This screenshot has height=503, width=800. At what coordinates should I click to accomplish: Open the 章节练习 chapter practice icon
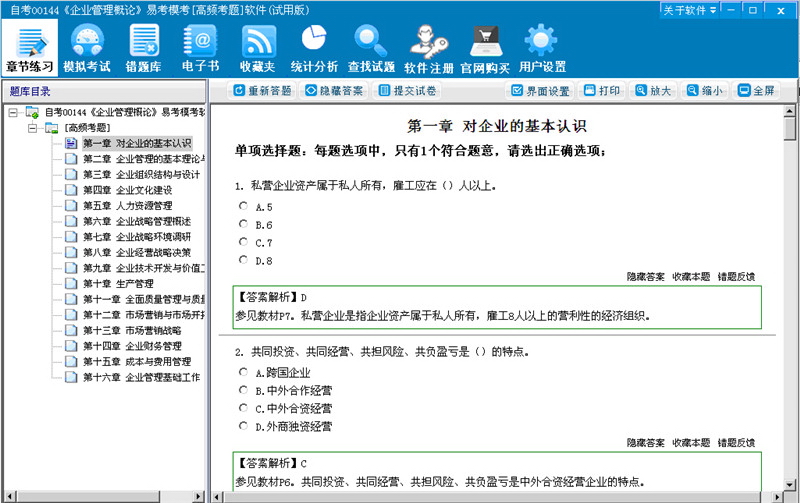tap(30, 48)
